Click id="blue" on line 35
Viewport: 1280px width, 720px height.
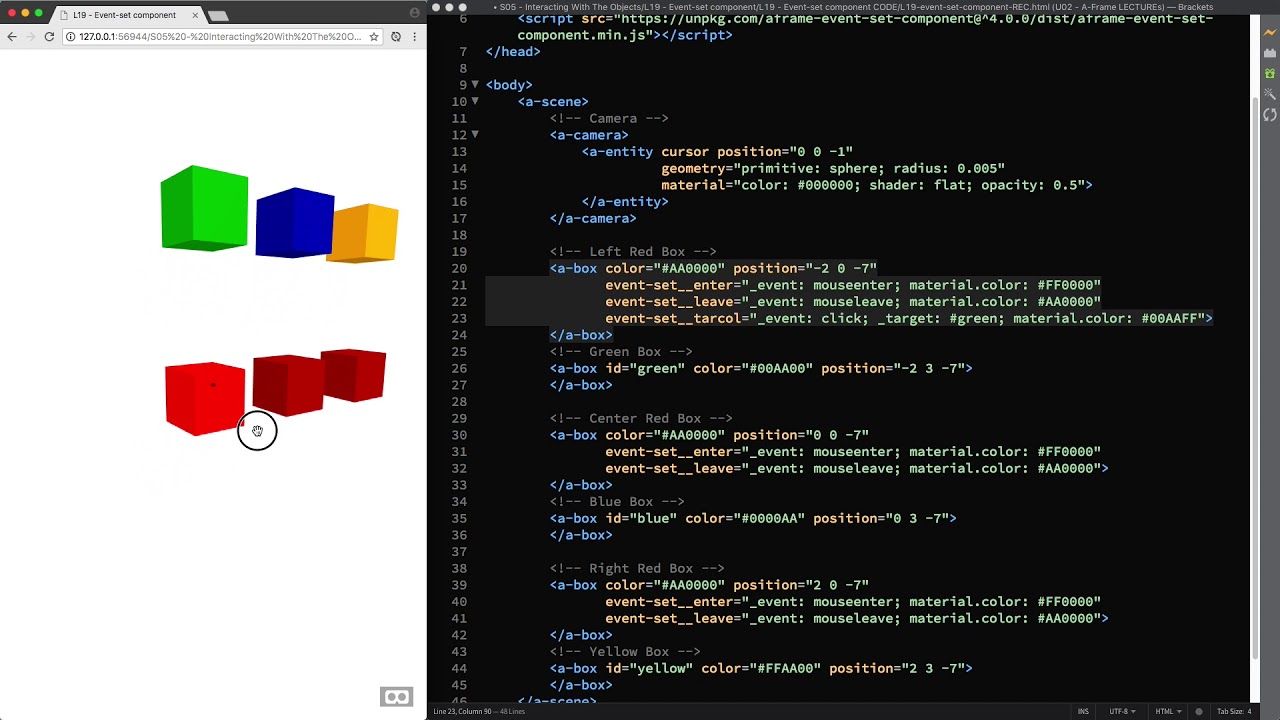coord(640,518)
